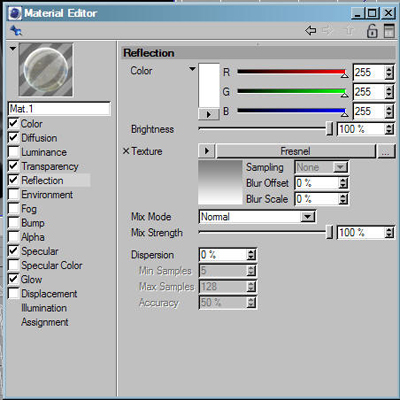Toggle the Specular channel checkbox

tap(13, 251)
